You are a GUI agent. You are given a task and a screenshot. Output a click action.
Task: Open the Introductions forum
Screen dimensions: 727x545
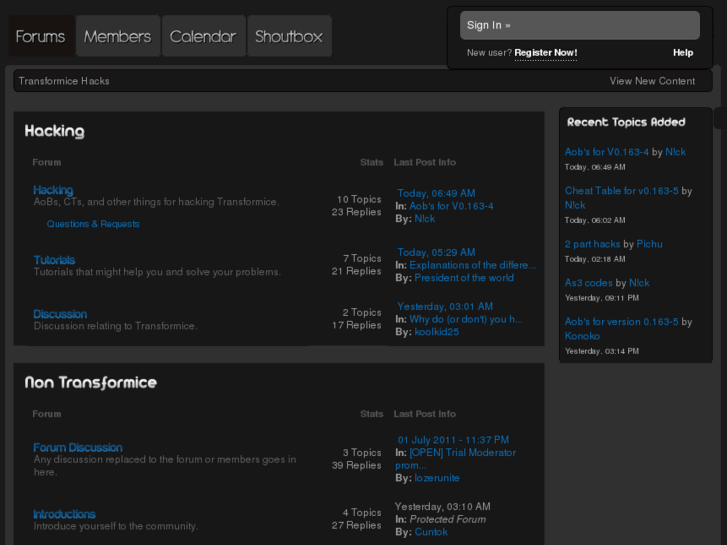tap(64, 514)
